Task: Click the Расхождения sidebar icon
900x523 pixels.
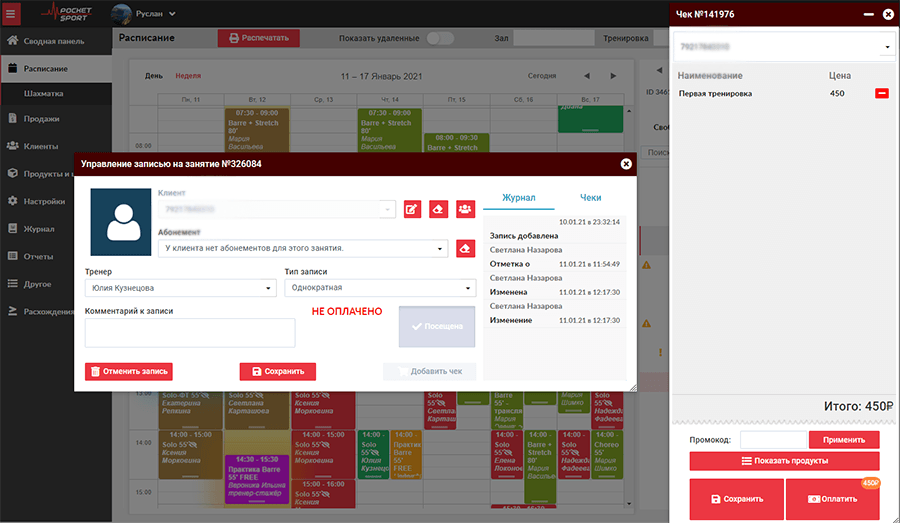Action: click(12, 311)
